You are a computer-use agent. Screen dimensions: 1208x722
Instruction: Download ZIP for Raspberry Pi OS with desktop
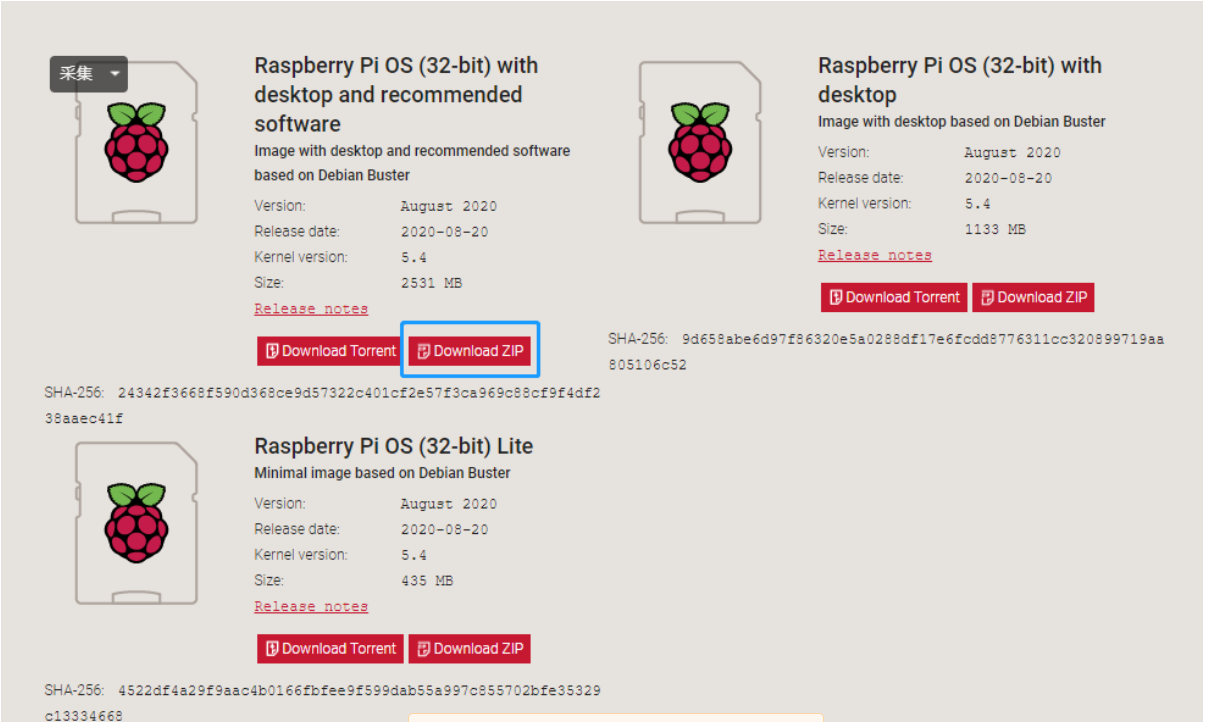tap(1034, 297)
